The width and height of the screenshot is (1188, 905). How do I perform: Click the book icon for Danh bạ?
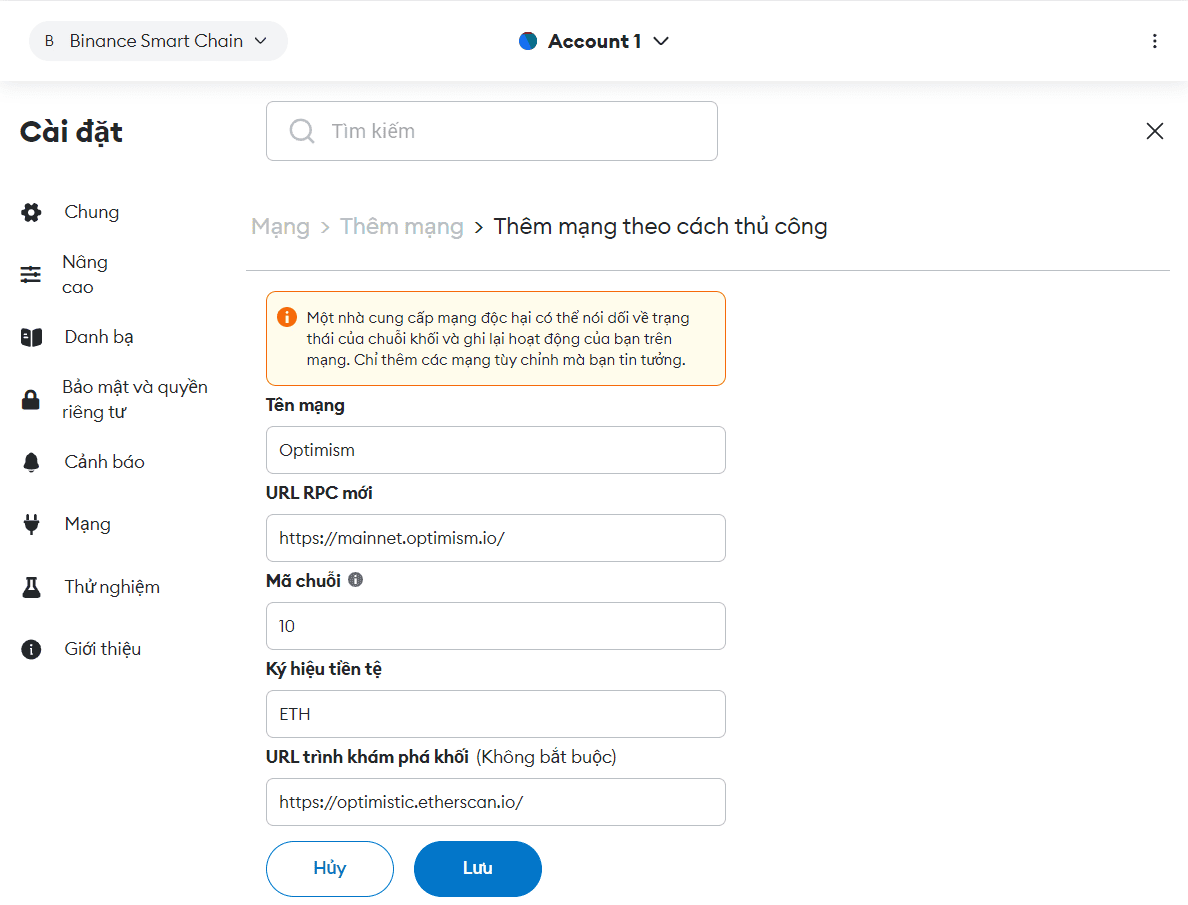pos(32,337)
